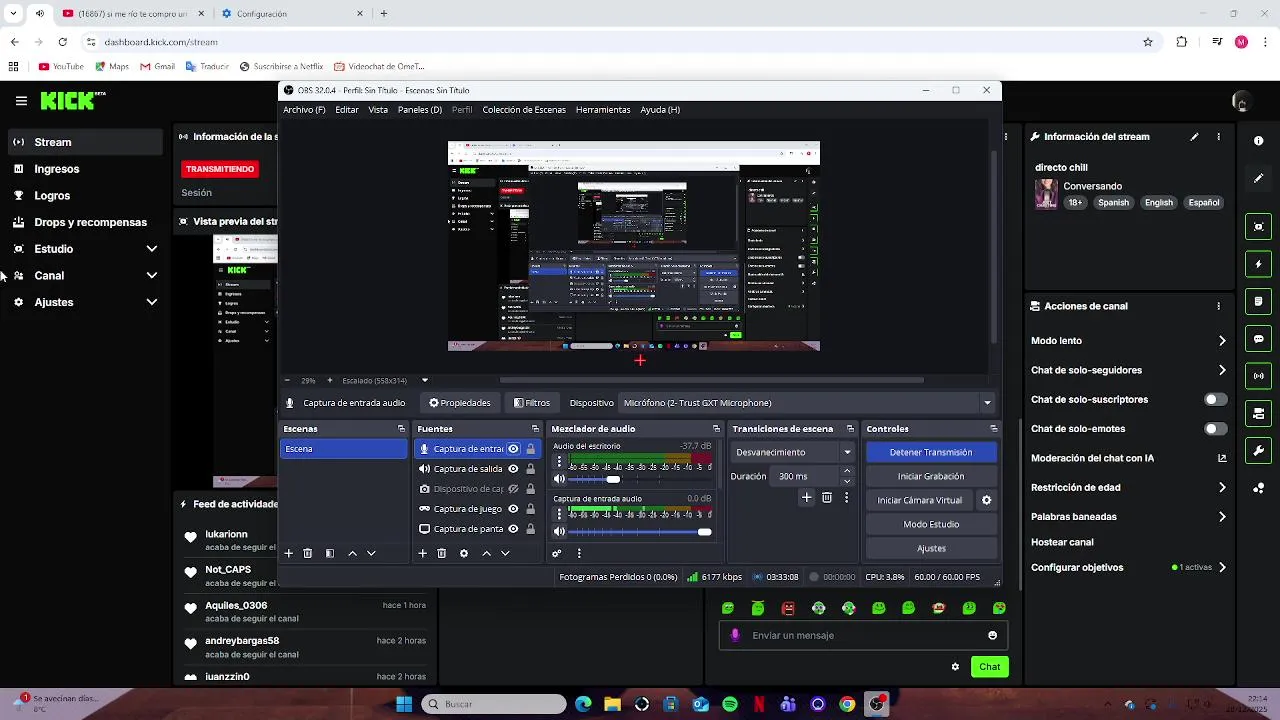
Task: Open Spotify from the taskbar
Action: click(730, 705)
